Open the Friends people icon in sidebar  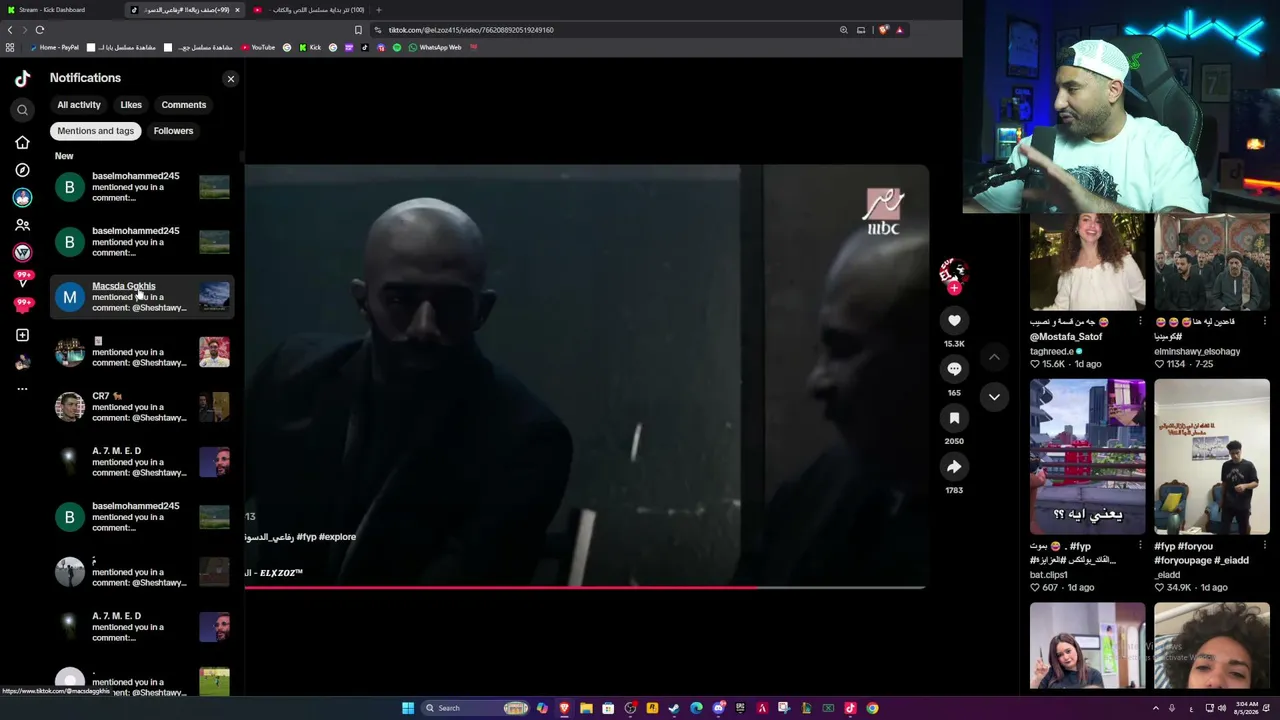coord(22,225)
